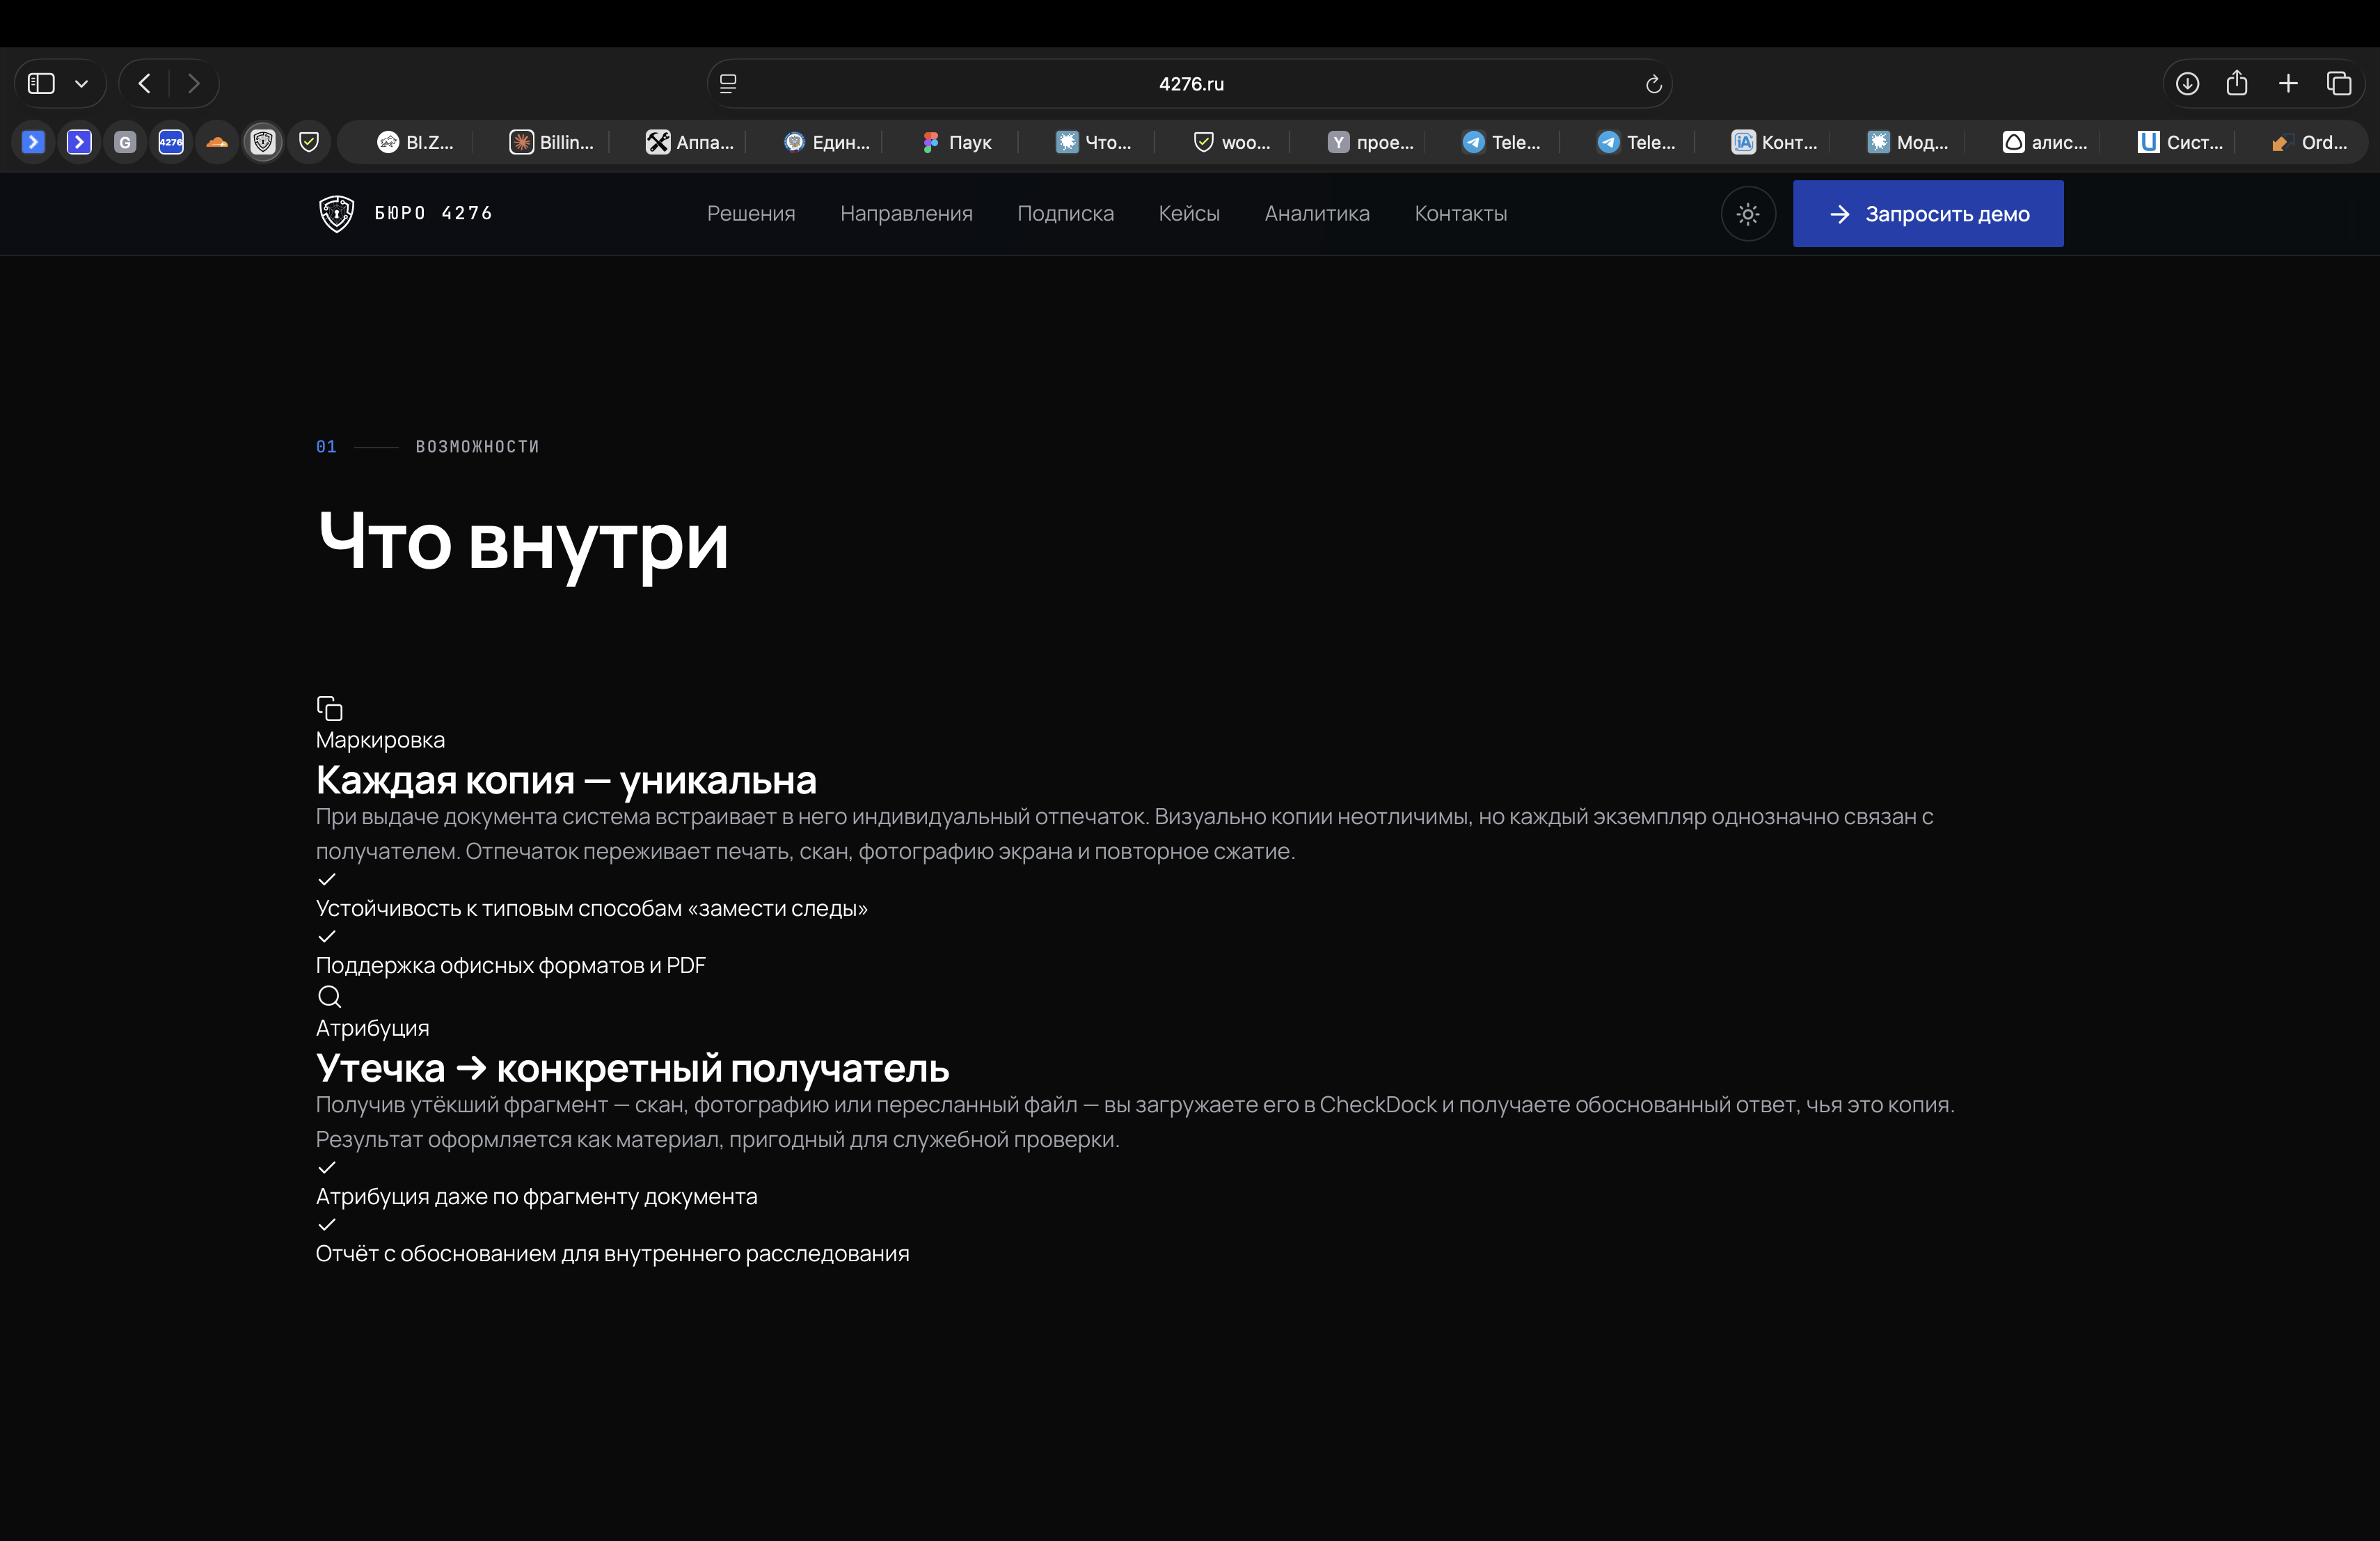Click the Запросить демо button
Image resolution: width=2380 pixels, height=1541 pixels.
click(1928, 214)
